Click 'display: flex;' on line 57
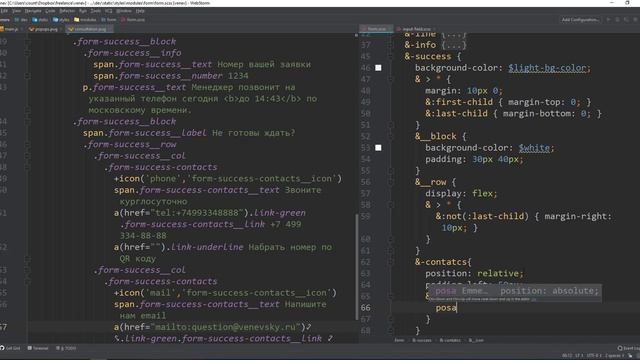Image resolution: width=640 pixels, height=360 pixels. point(461,193)
